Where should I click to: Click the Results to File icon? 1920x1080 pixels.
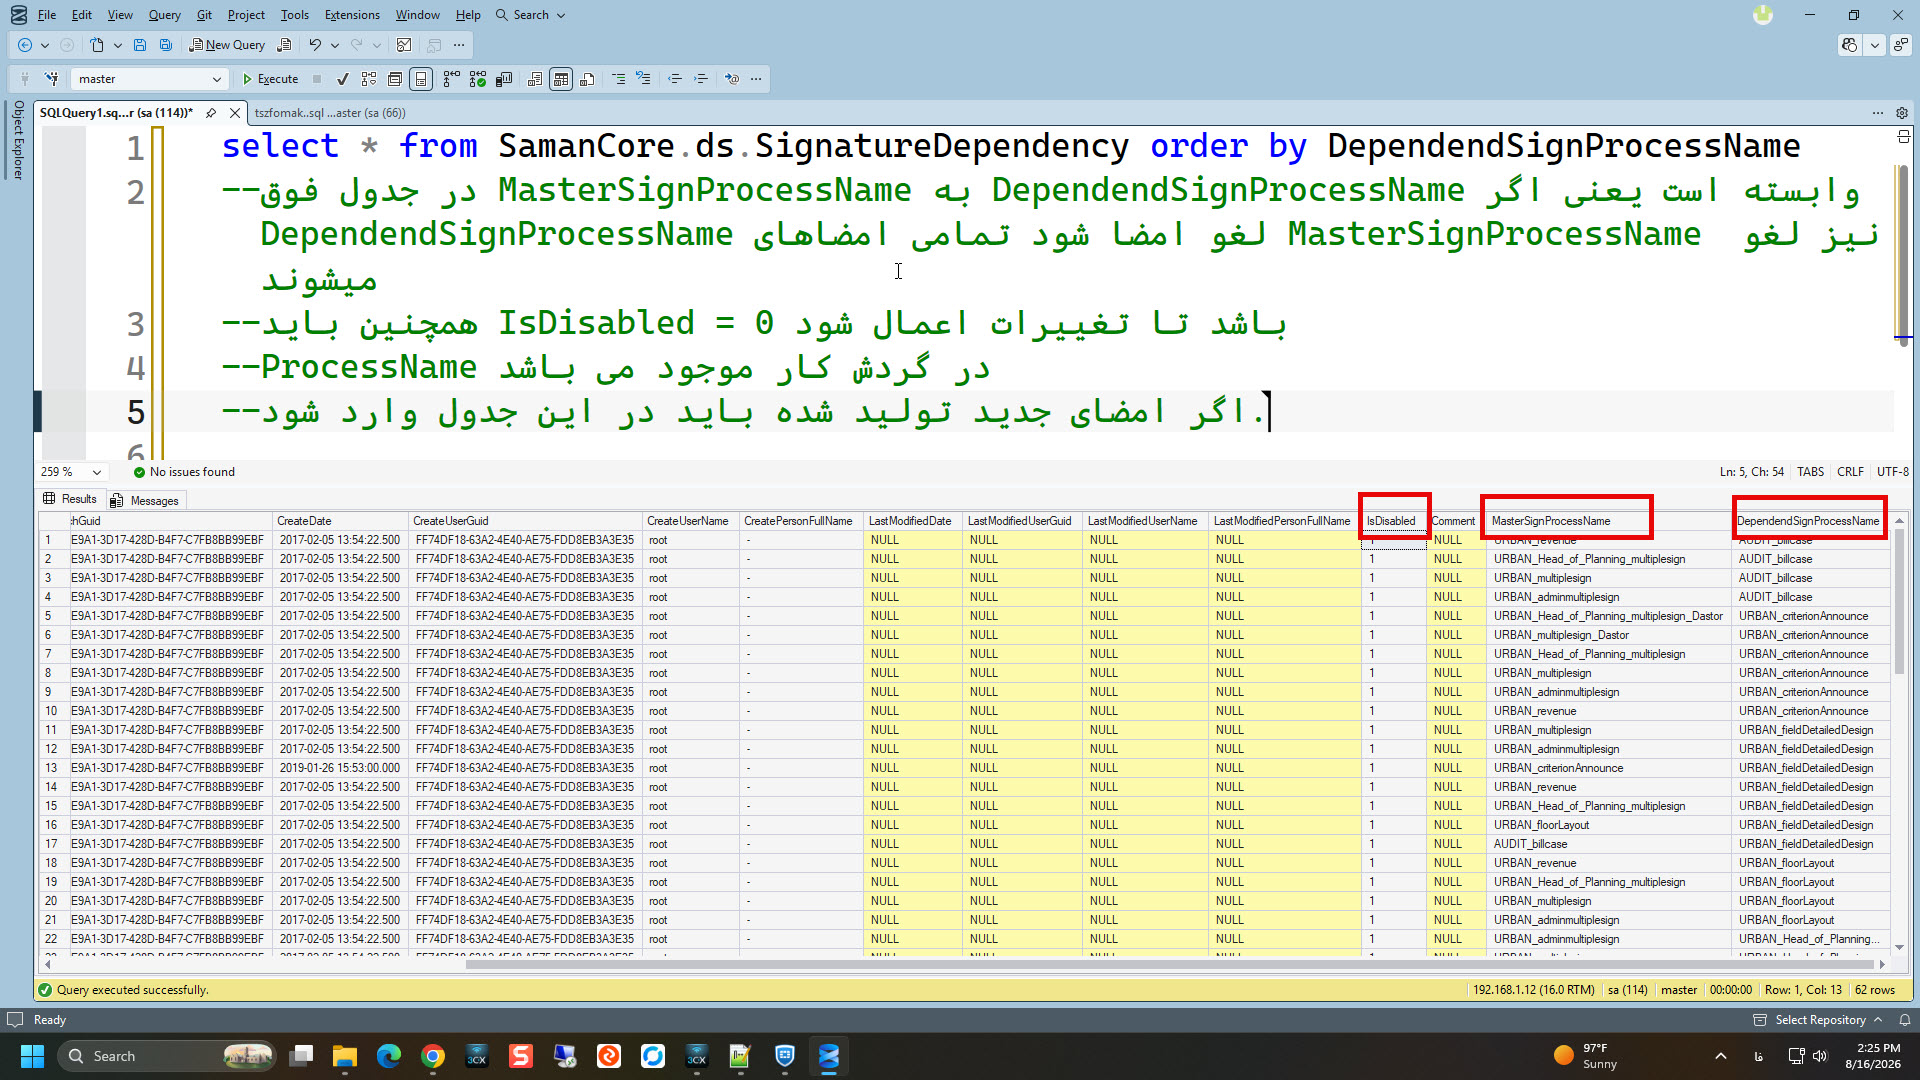coord(587,79)
